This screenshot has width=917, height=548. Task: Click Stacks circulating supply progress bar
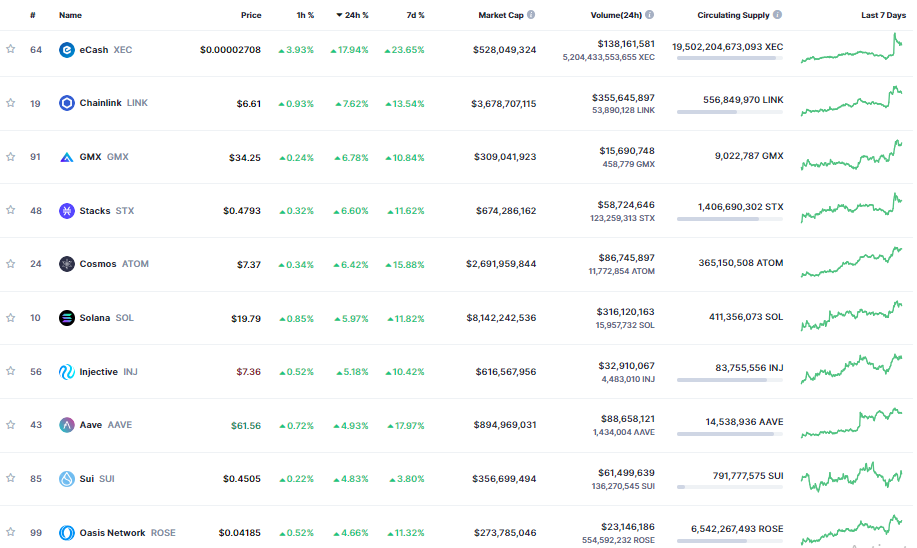(730, 219)
